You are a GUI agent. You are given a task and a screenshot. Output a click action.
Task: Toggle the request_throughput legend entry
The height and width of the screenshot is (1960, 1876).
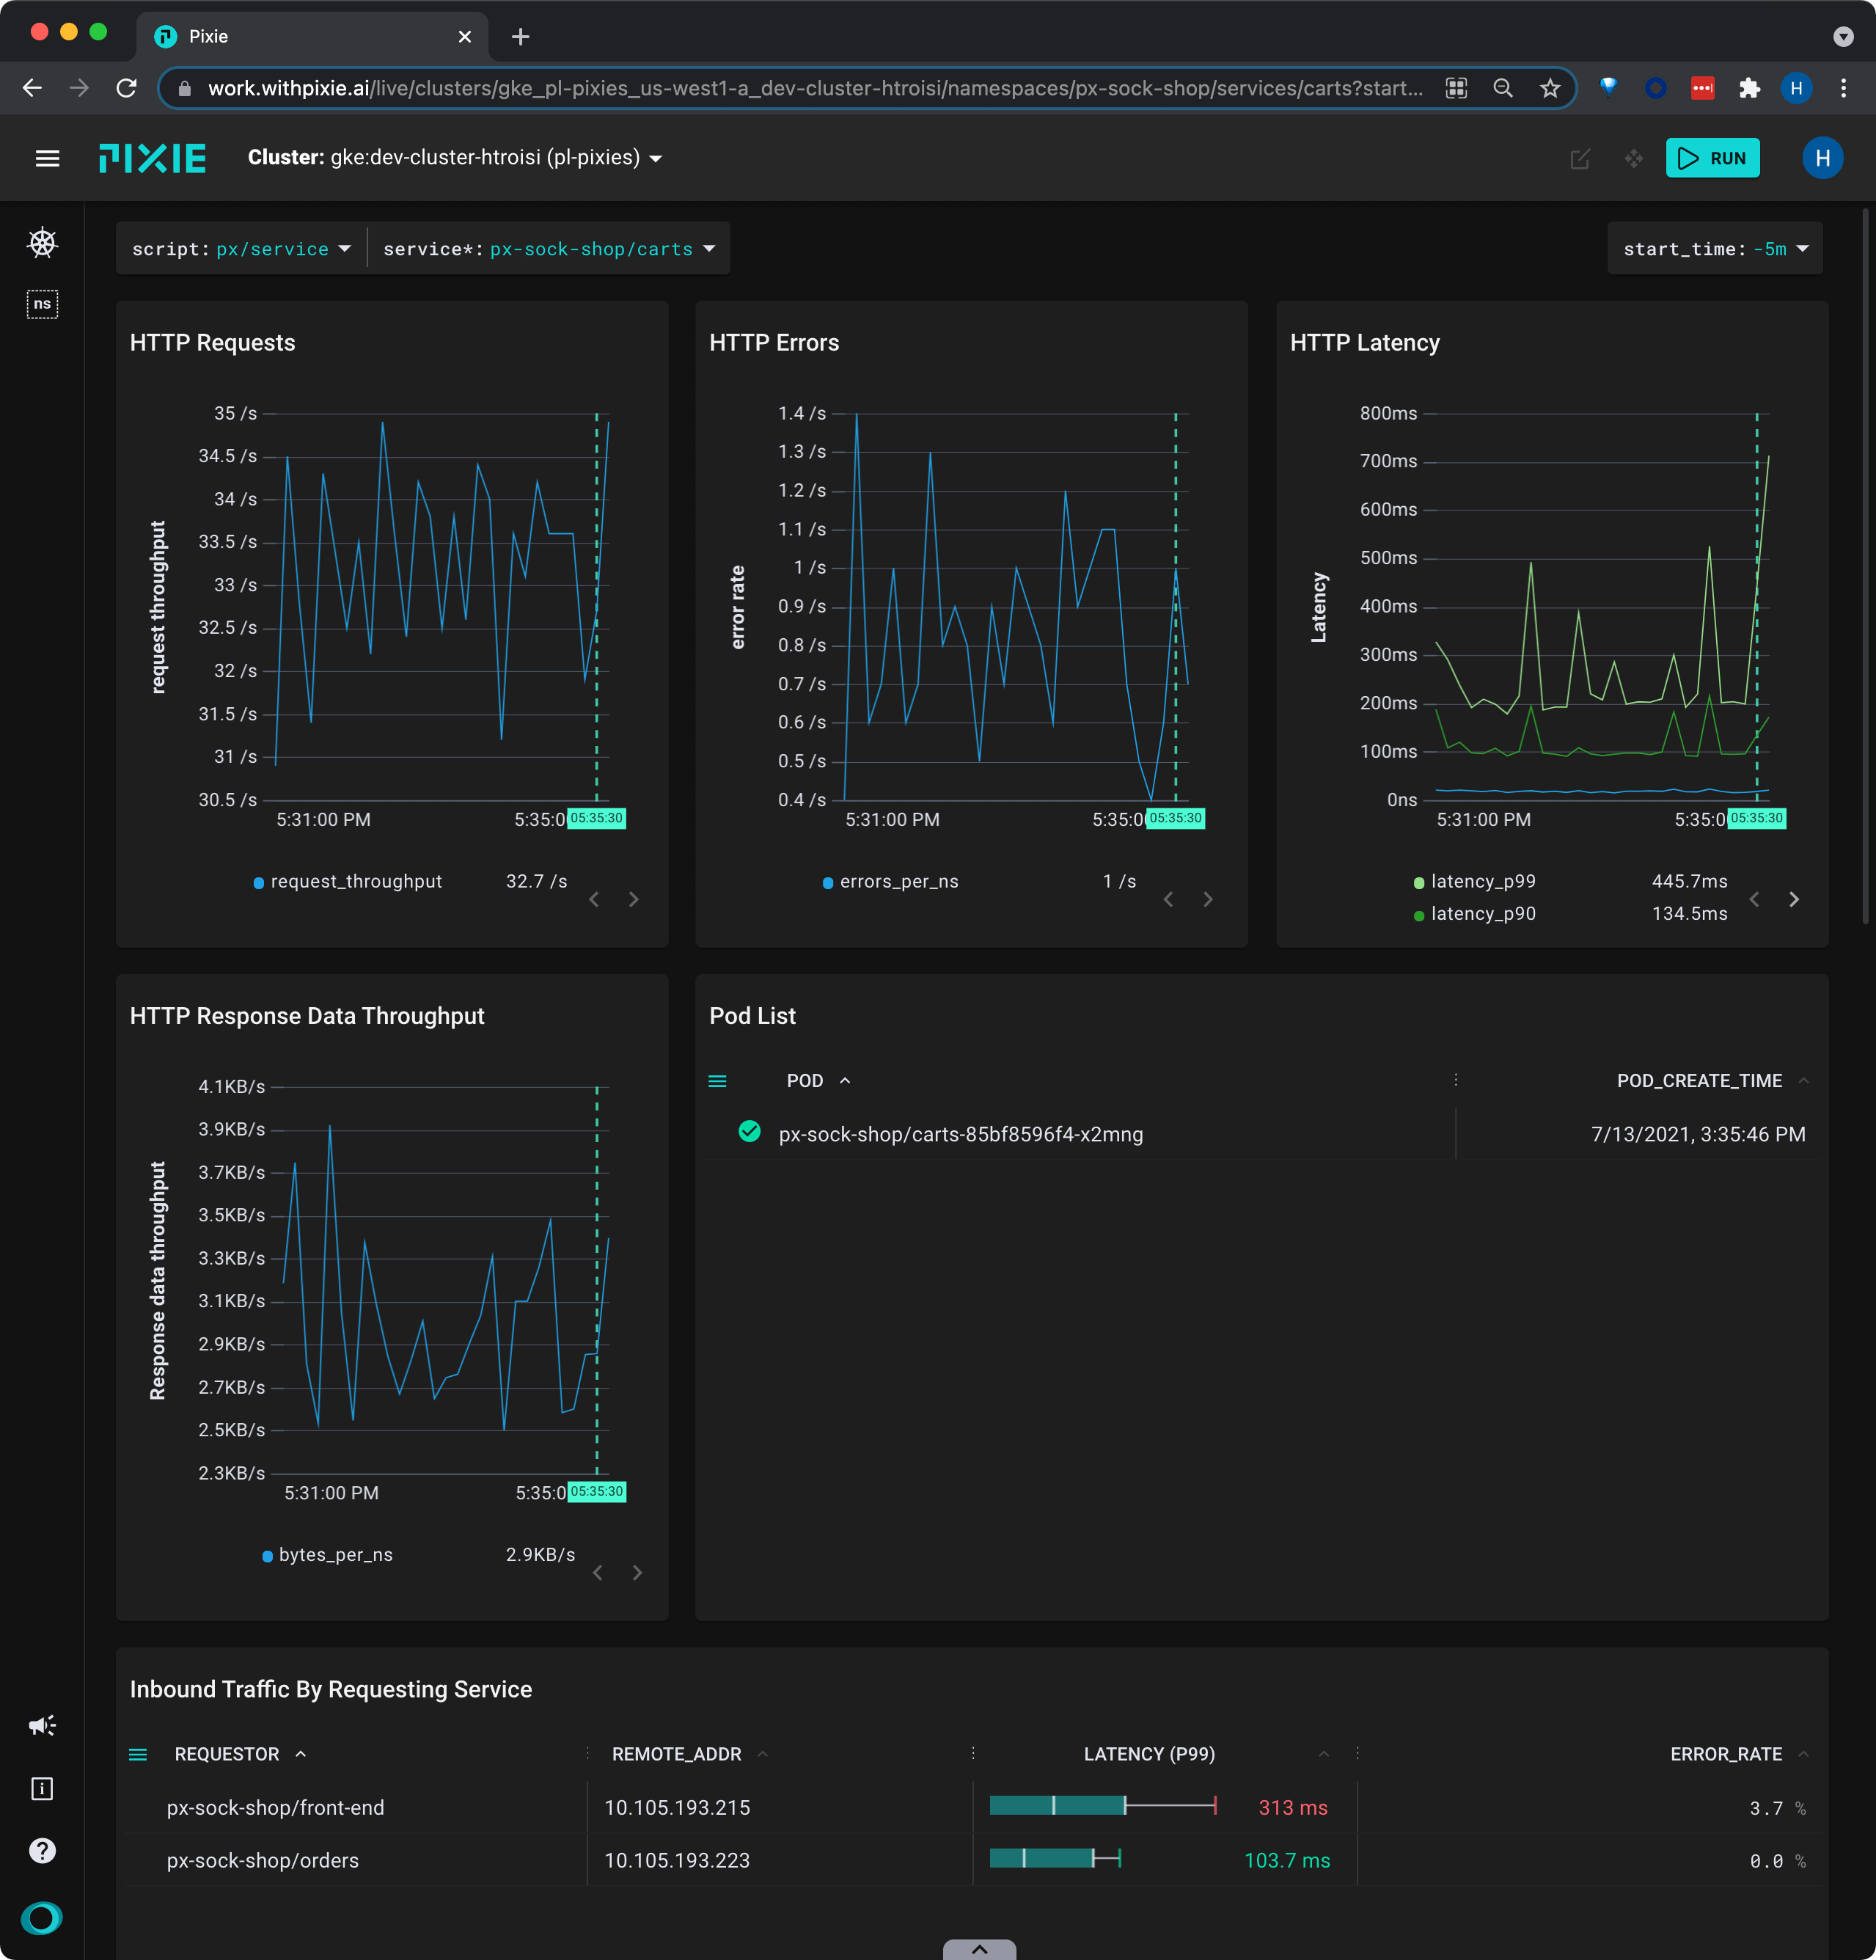(355, 881)
